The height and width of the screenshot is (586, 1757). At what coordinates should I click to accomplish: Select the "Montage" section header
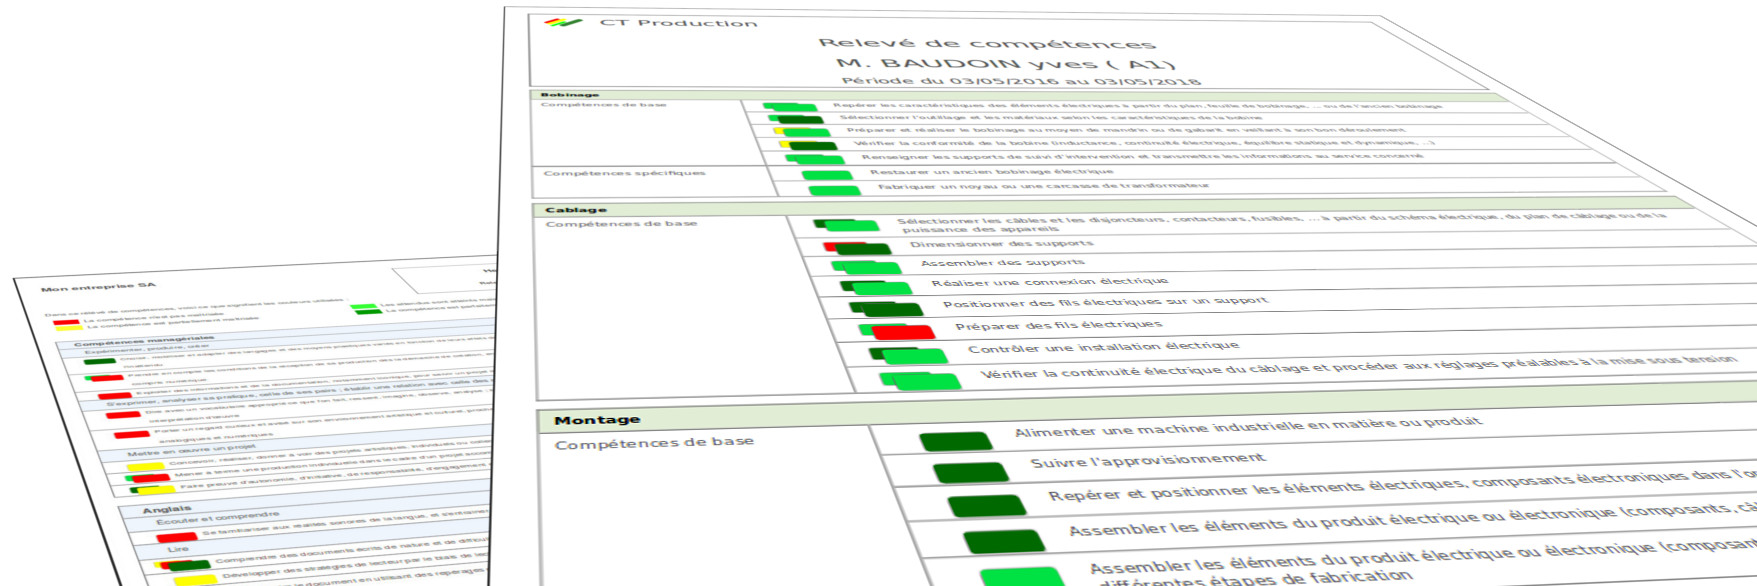(597, 420)
